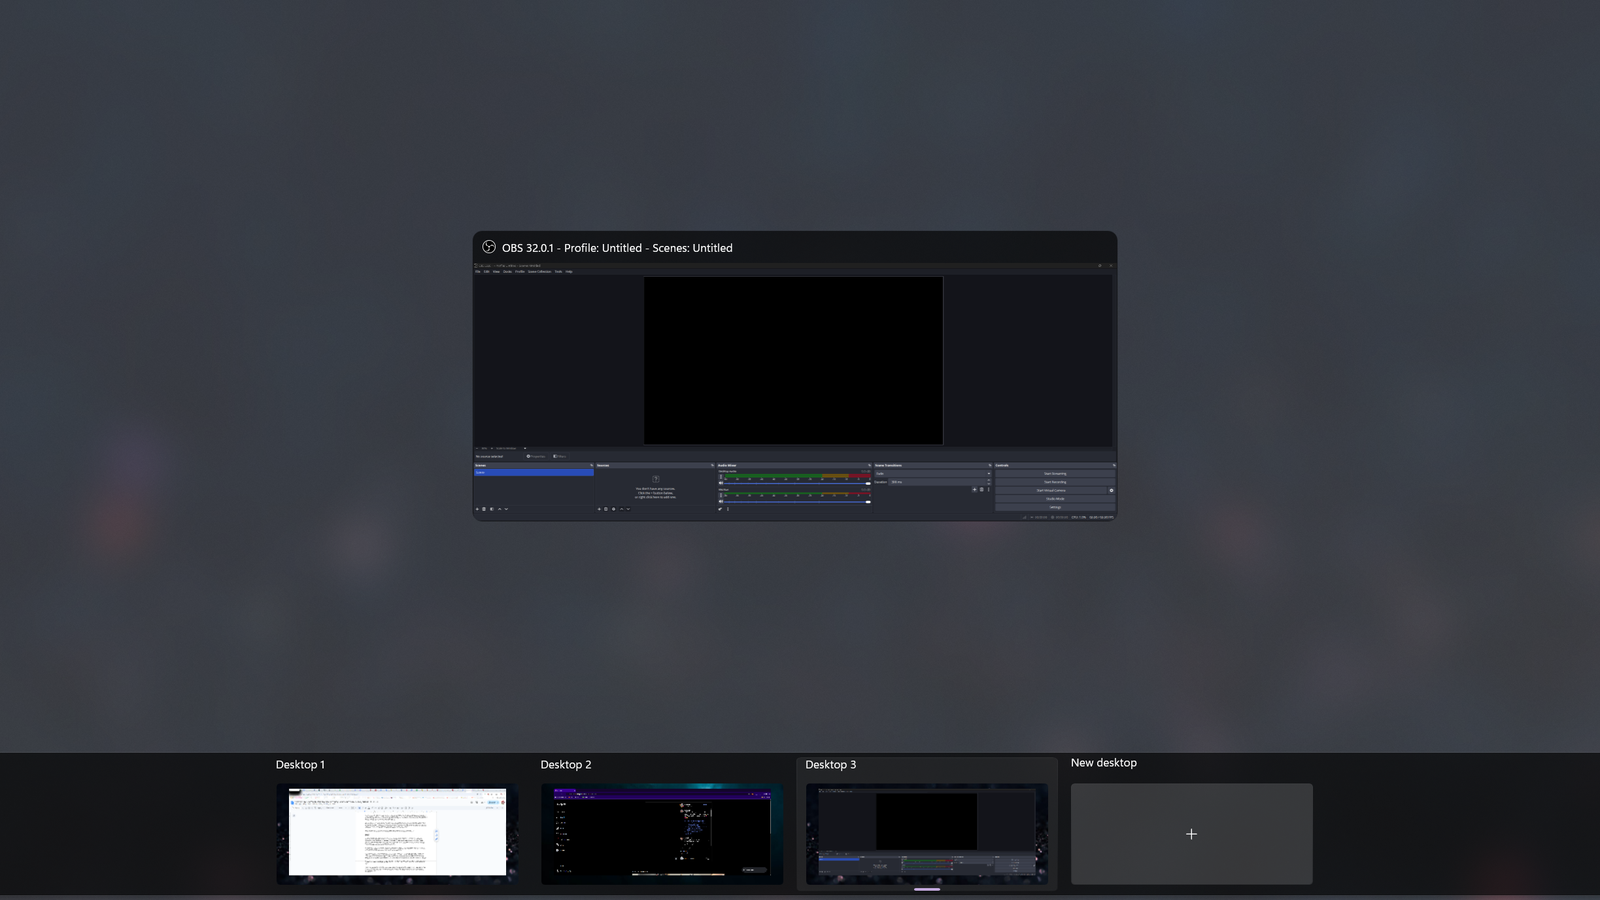This screenshot has width=1600, height=900.
Task: Click the add source plus icon in Sources
Action: (599, 509)
